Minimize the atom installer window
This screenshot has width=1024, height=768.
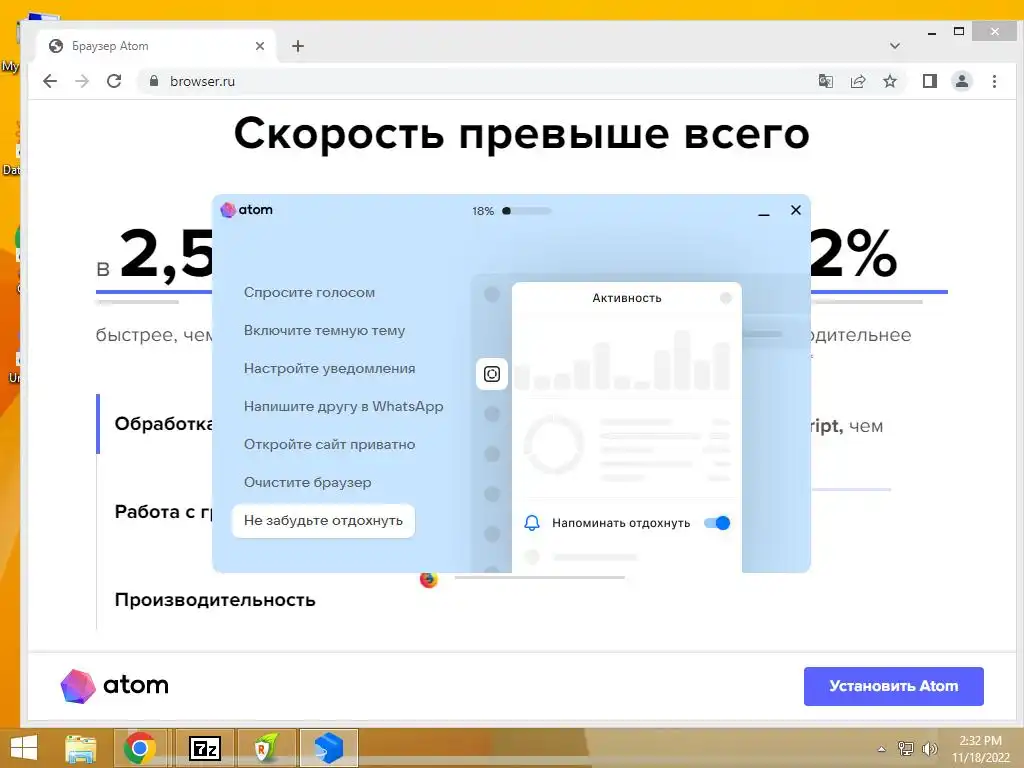pos(763,212)
